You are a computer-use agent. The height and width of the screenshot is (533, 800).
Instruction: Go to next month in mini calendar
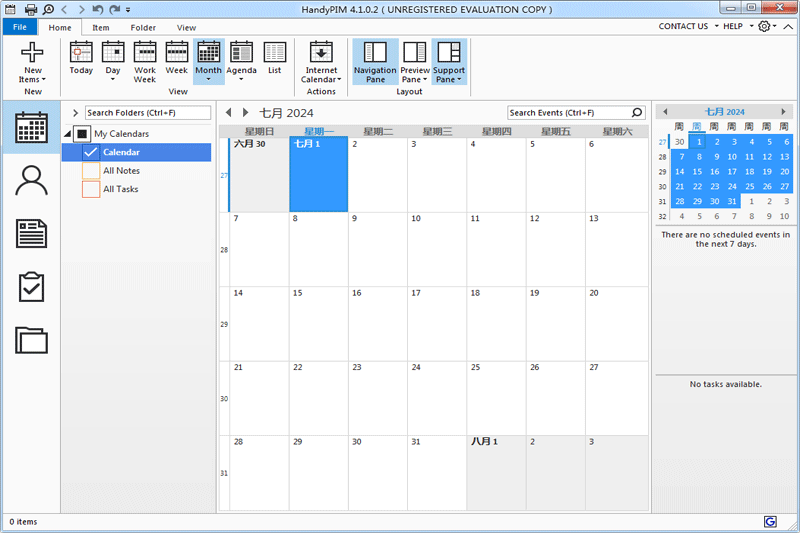[x=783, y=112]
